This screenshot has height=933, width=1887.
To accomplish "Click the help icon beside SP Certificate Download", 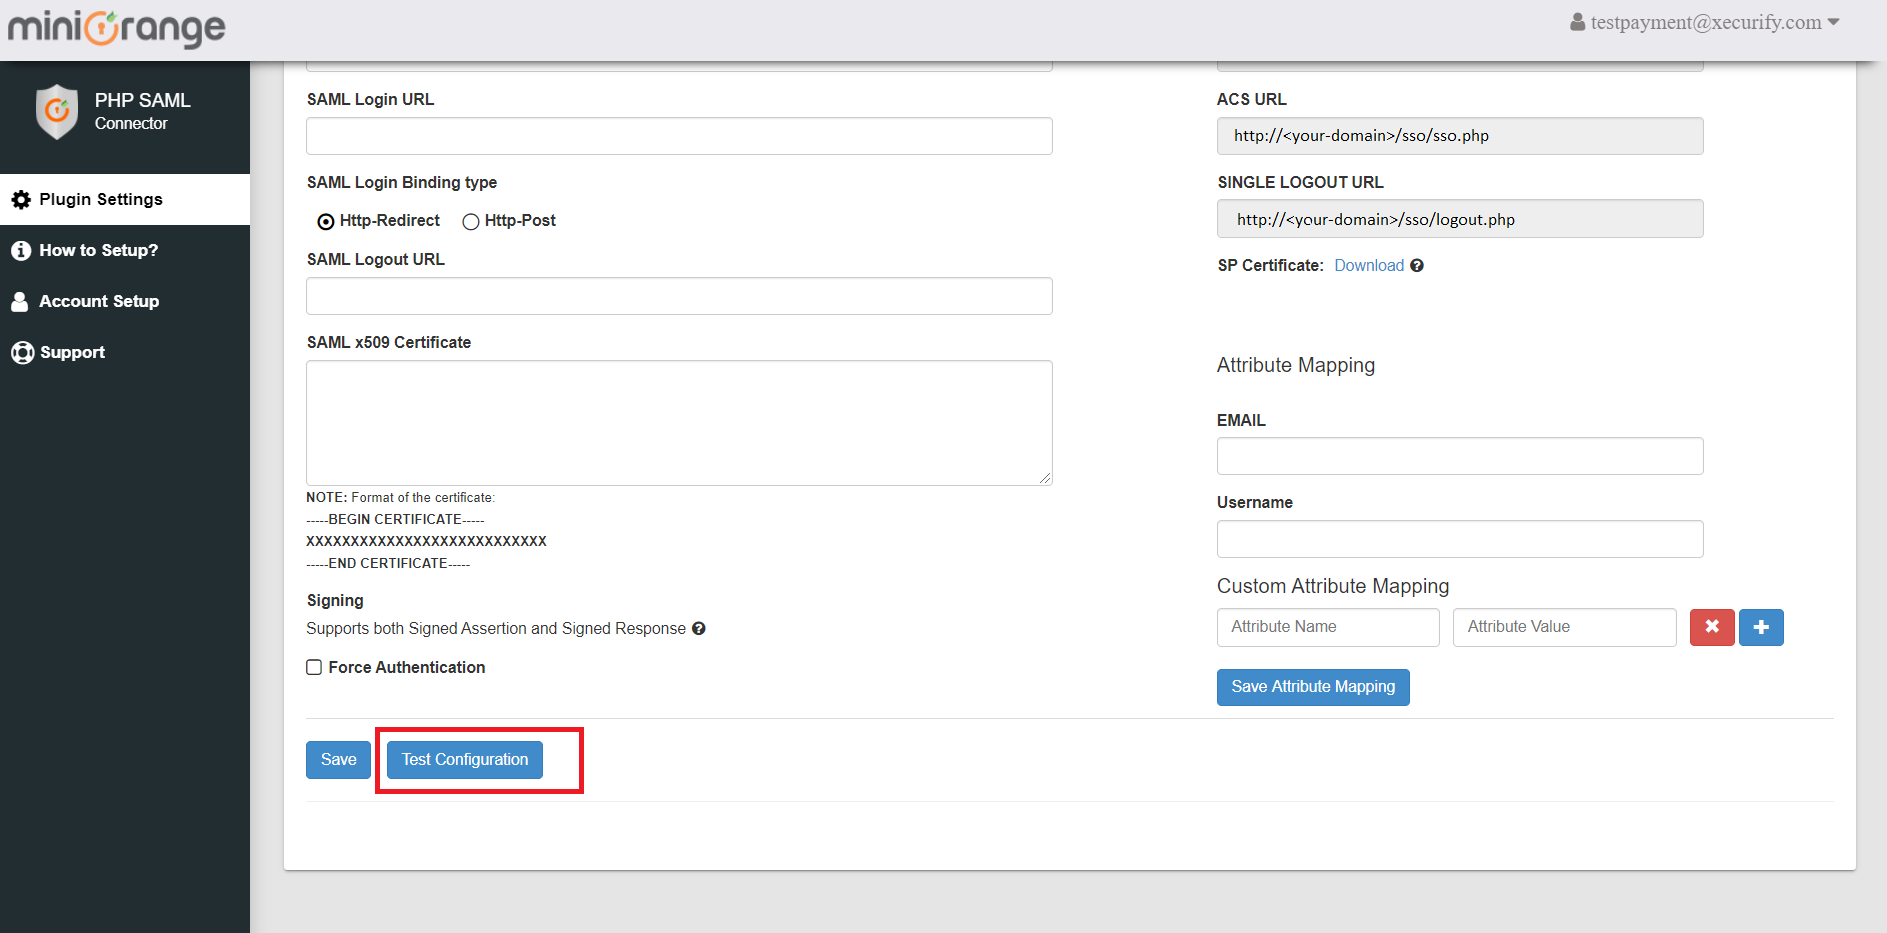I will point(1417,266).
